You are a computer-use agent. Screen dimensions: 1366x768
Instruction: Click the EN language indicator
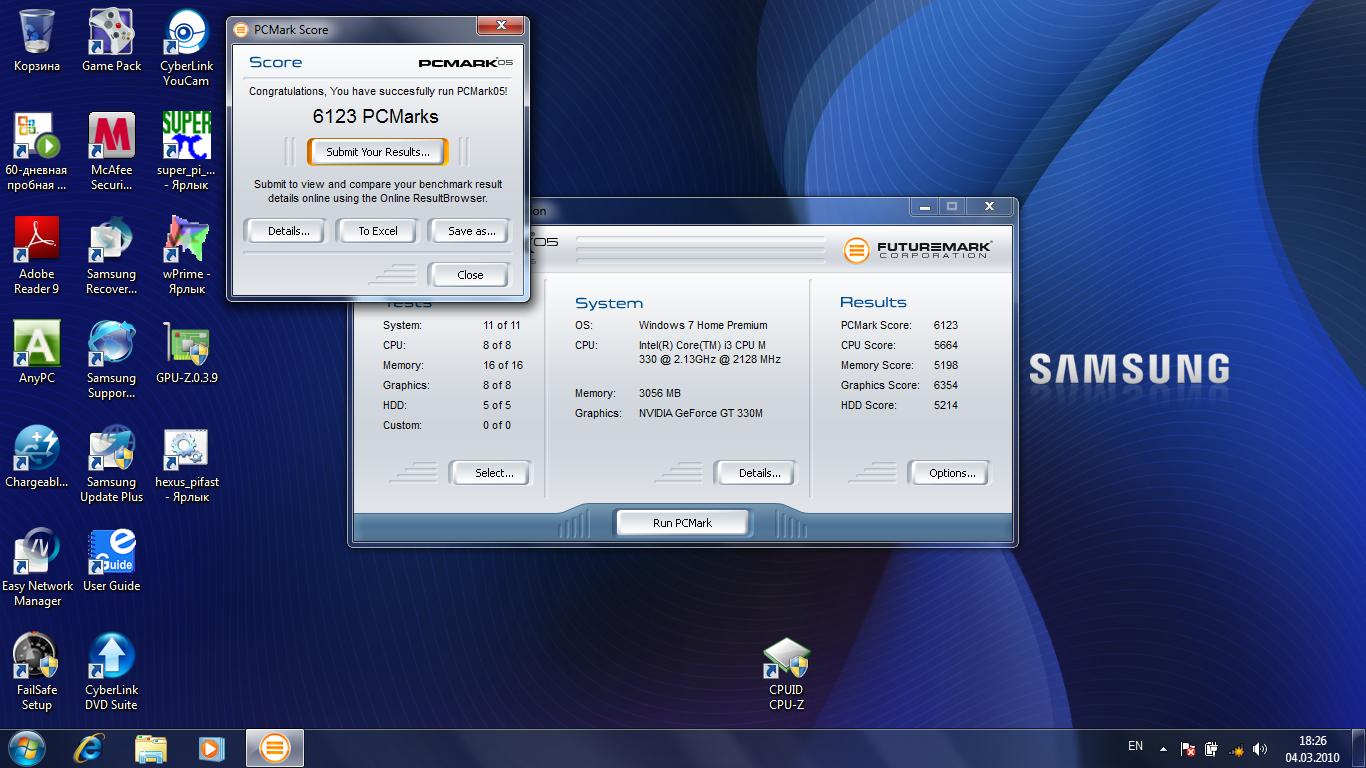tap(1135, 746)
